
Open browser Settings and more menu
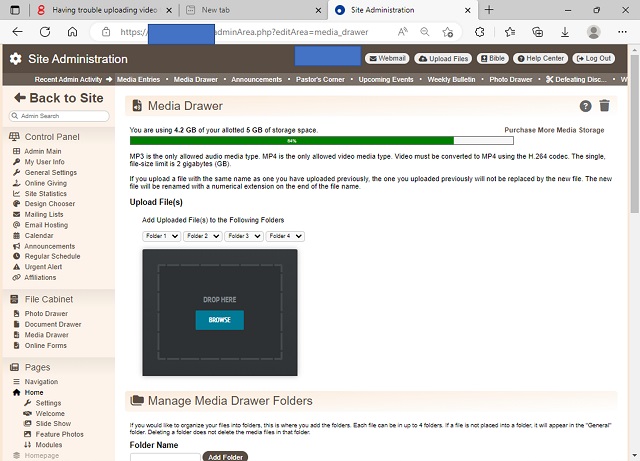click(622, 32)
